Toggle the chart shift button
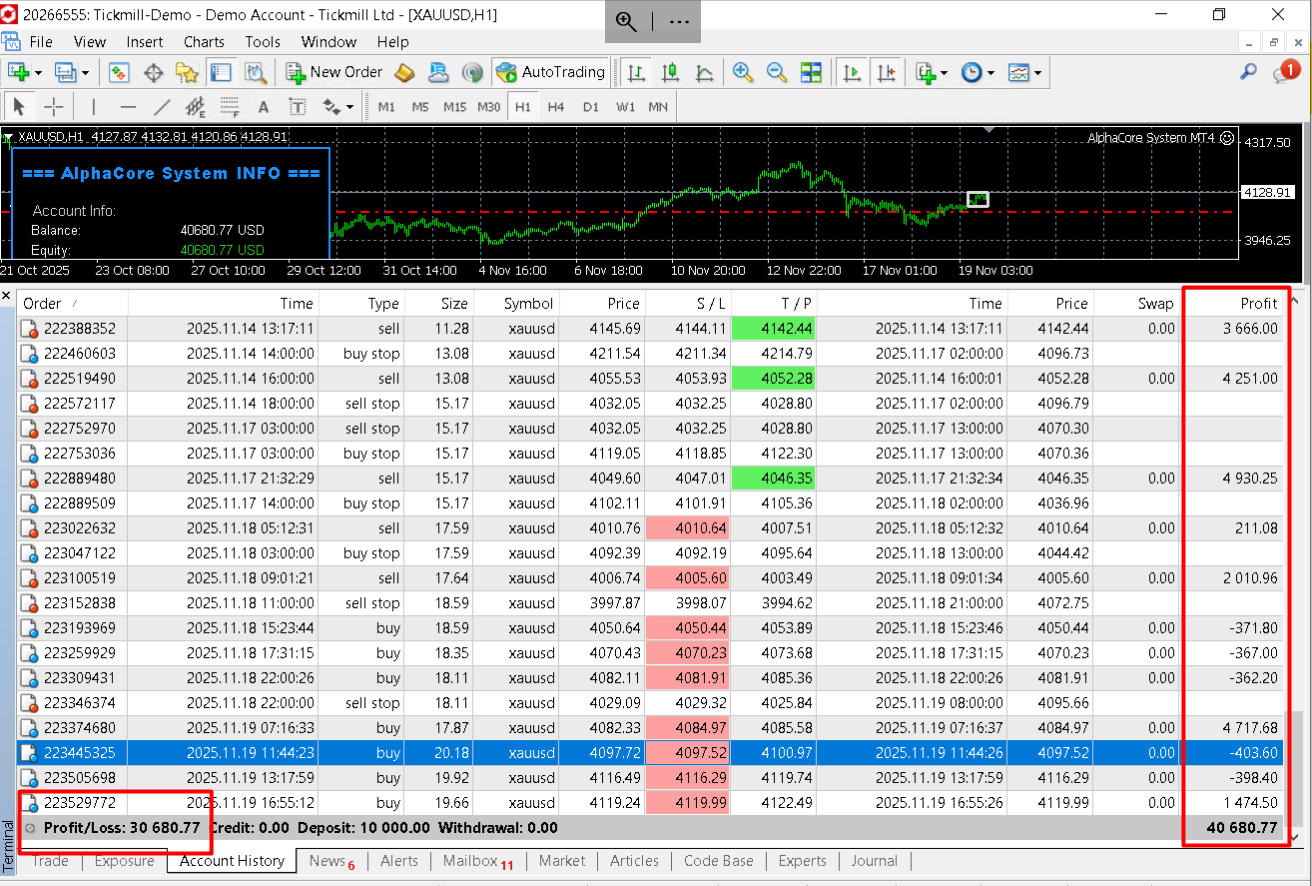The image size is (1312, 886). point(886,72)
